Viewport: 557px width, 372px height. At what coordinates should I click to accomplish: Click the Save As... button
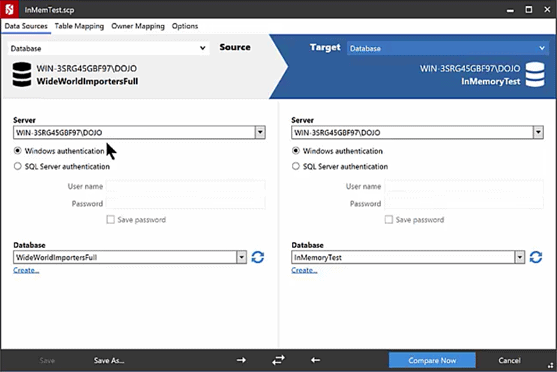109,360
